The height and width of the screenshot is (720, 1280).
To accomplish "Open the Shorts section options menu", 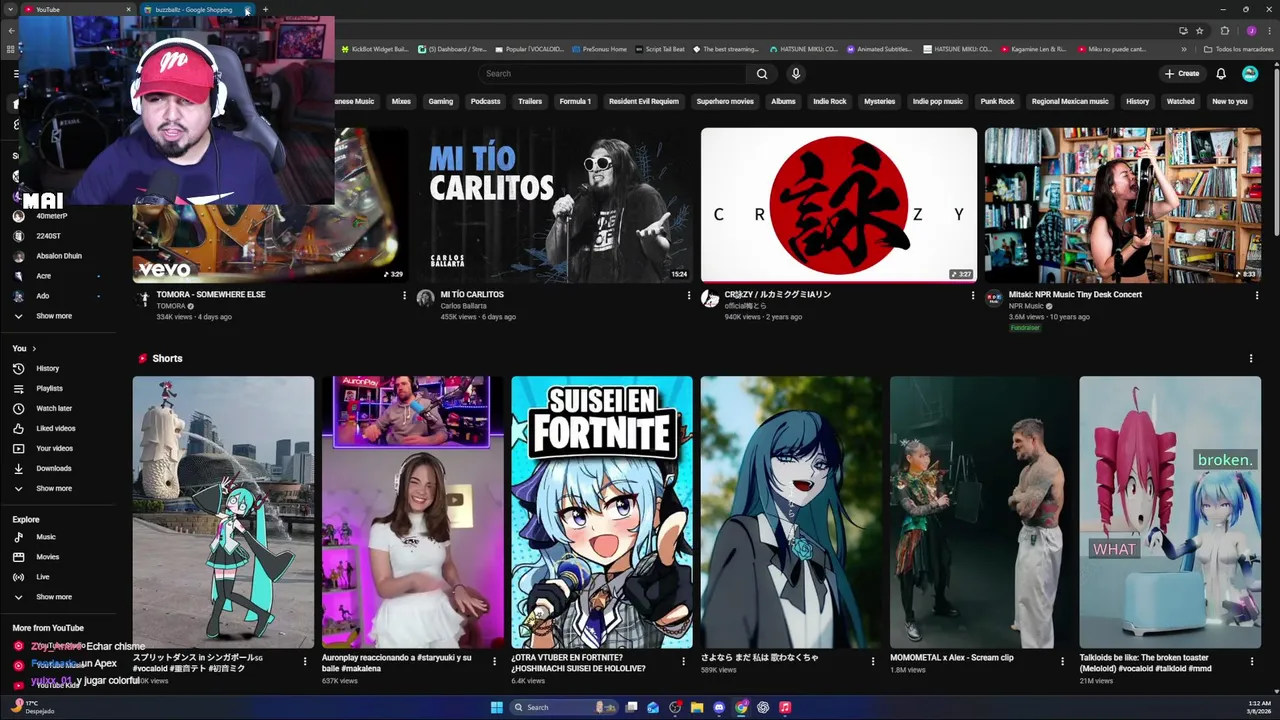I will coord(1250,358).
